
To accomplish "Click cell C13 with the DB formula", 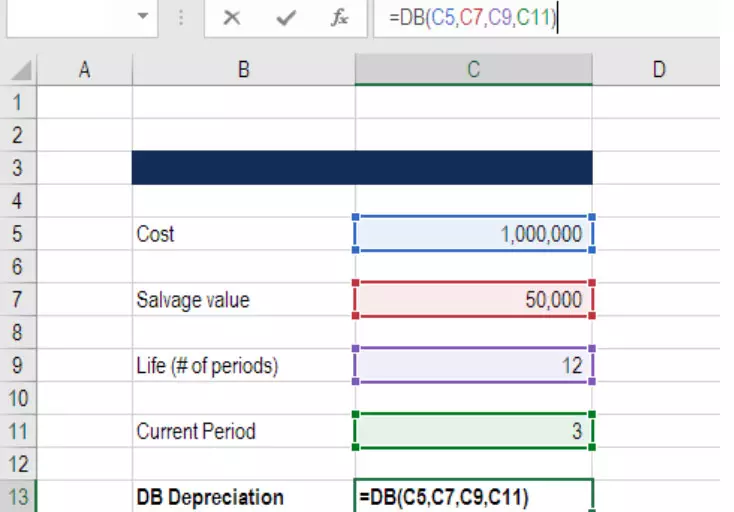I will point(473,497).
